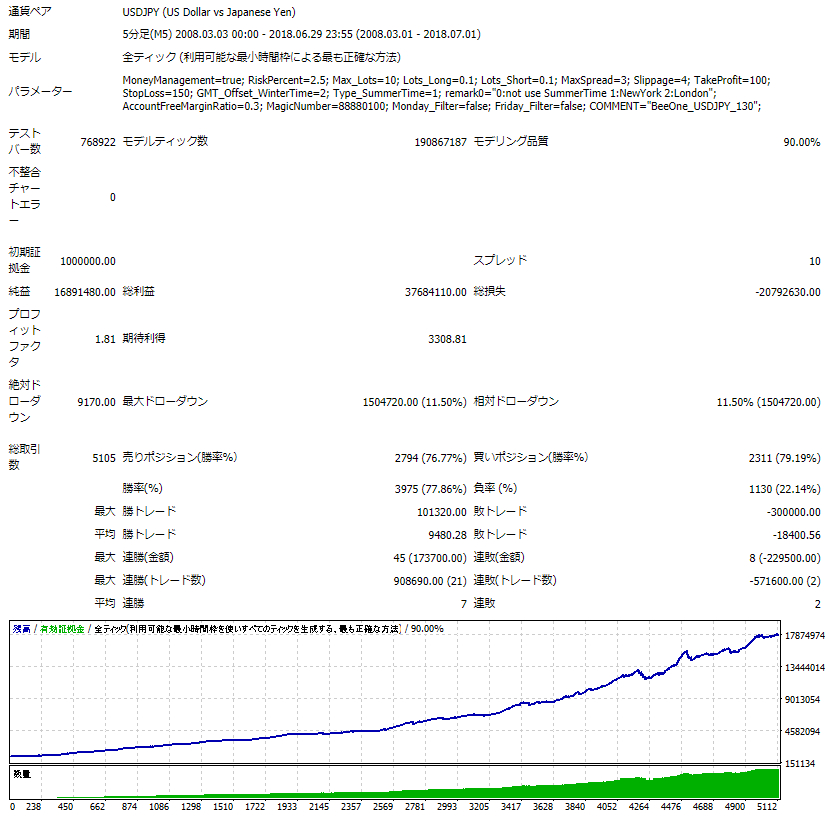Screen dimensions: 829x818
Task: Click the gross profit value 37684110.00
Action: pos(436,292)
